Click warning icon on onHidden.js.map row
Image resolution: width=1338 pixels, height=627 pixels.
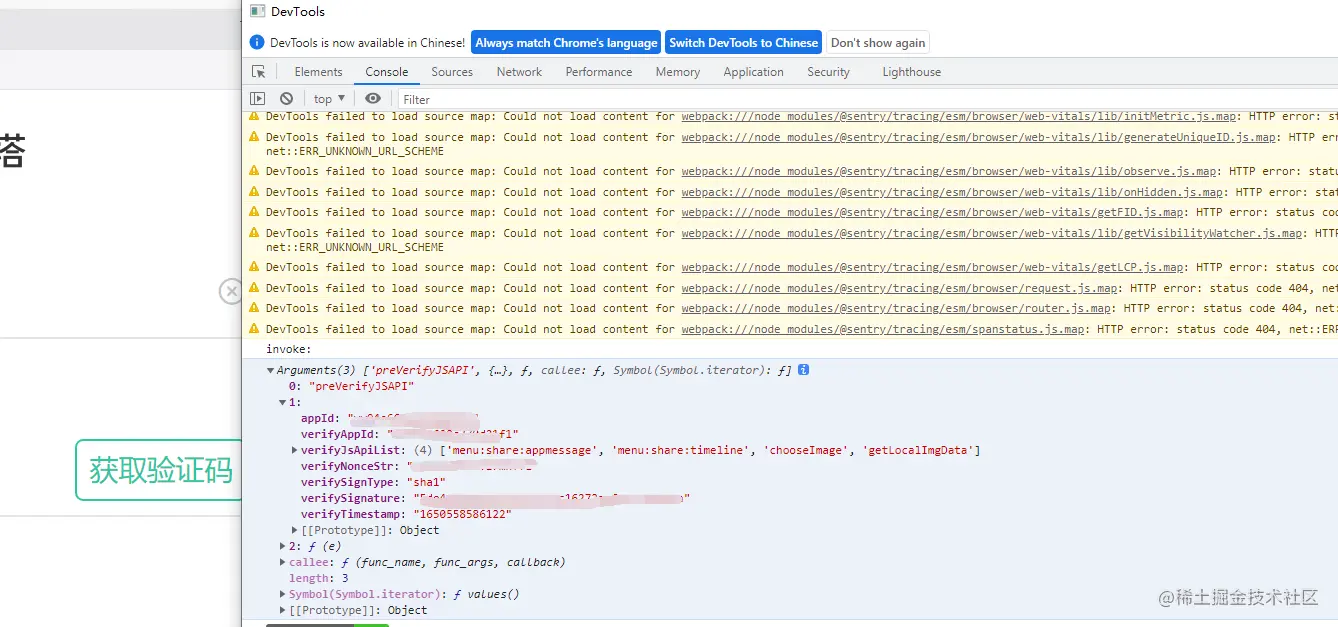(x=254, y=192)
